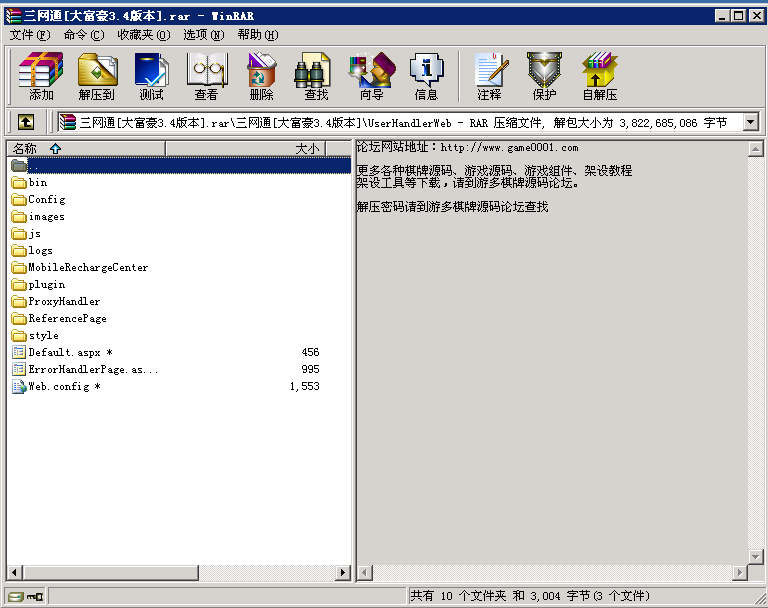Select the Web.config file
Screen dimensions: 768x608
(59, 386)
